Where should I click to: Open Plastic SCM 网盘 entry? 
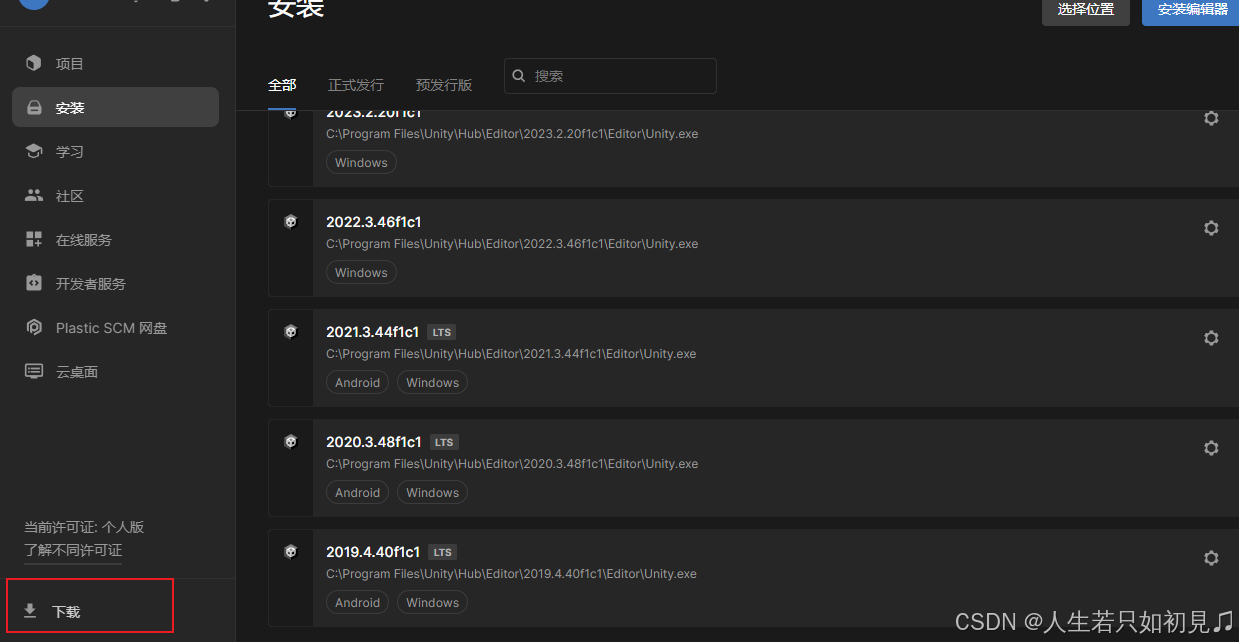[x=115, y=328]
